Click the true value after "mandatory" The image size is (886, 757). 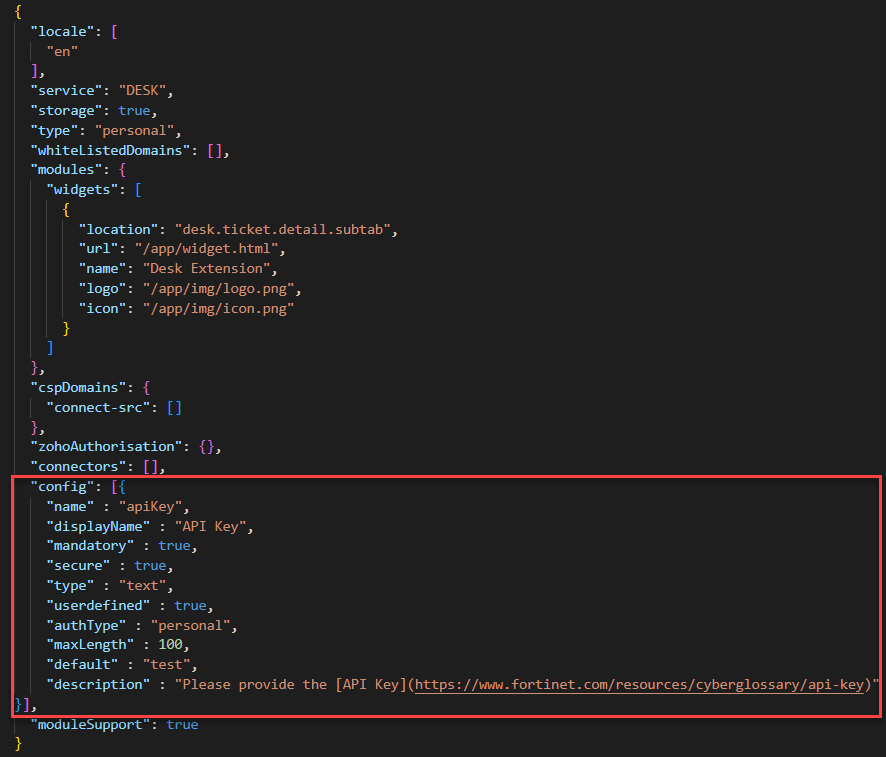tap(174, 546)
